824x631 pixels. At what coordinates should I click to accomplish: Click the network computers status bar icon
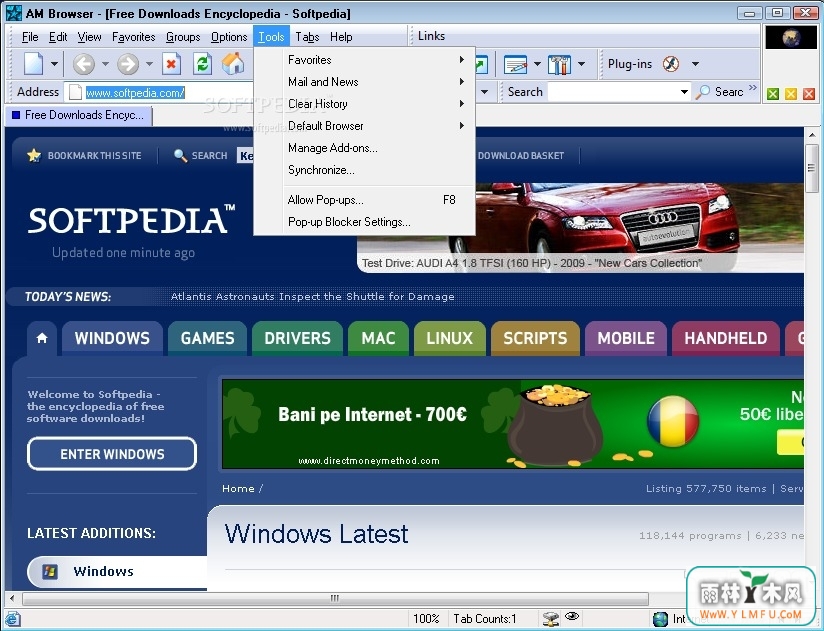[x=551, y=619]
